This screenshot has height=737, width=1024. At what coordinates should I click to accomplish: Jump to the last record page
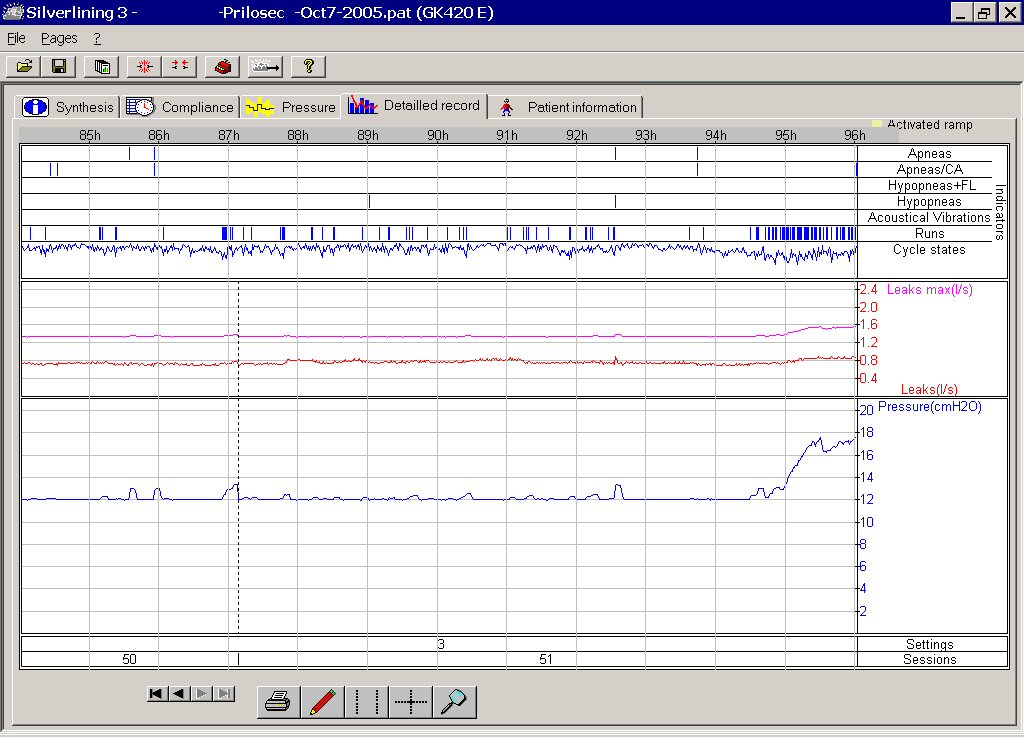click(x=224, y=693)
